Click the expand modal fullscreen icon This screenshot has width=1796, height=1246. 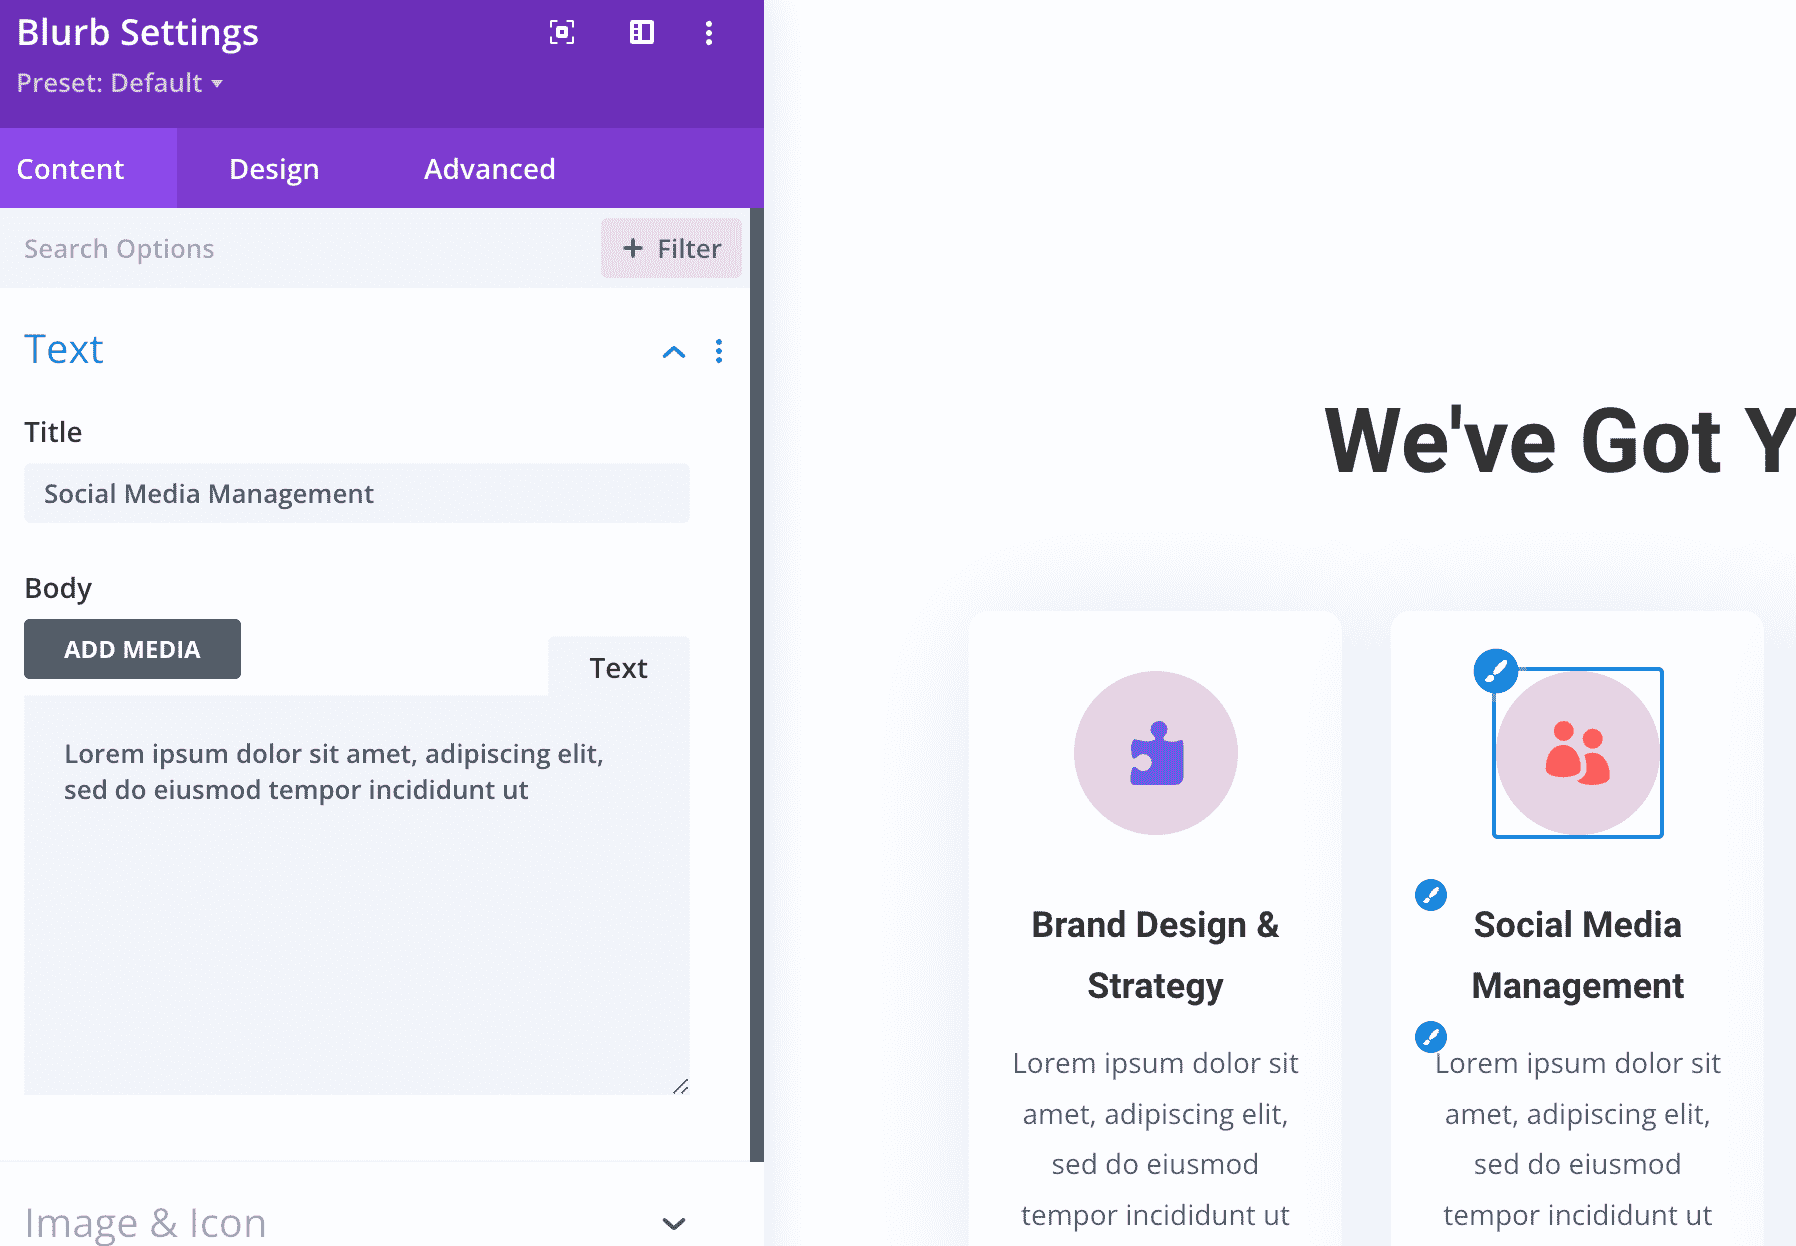coord(562,33)
